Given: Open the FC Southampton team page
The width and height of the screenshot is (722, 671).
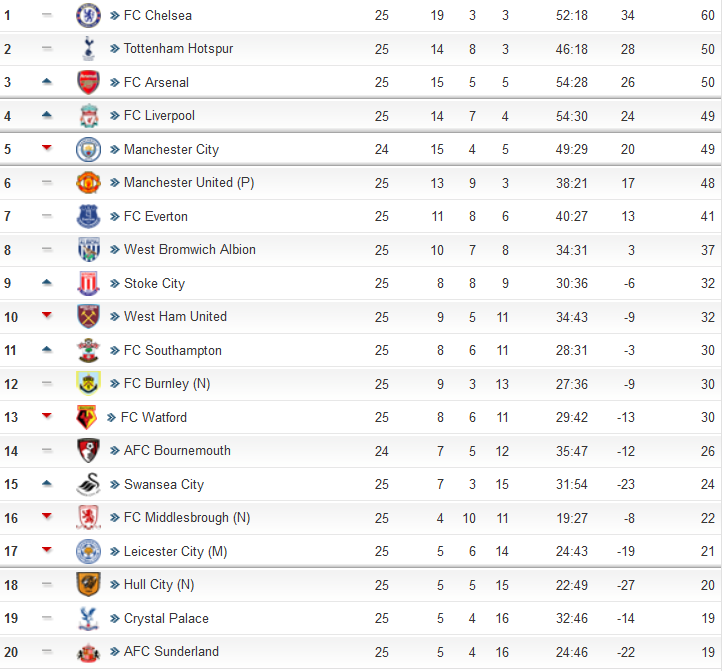Looking at the screenshot, I should tap(173, 350).
